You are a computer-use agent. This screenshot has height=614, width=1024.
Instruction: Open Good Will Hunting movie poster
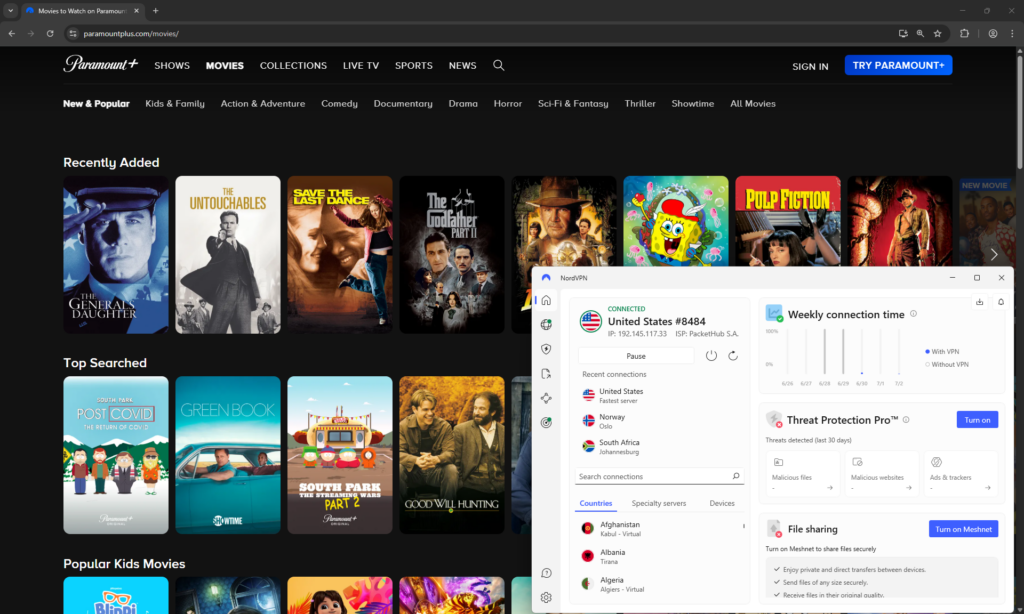pyautogui.click(x=452, y=455)
